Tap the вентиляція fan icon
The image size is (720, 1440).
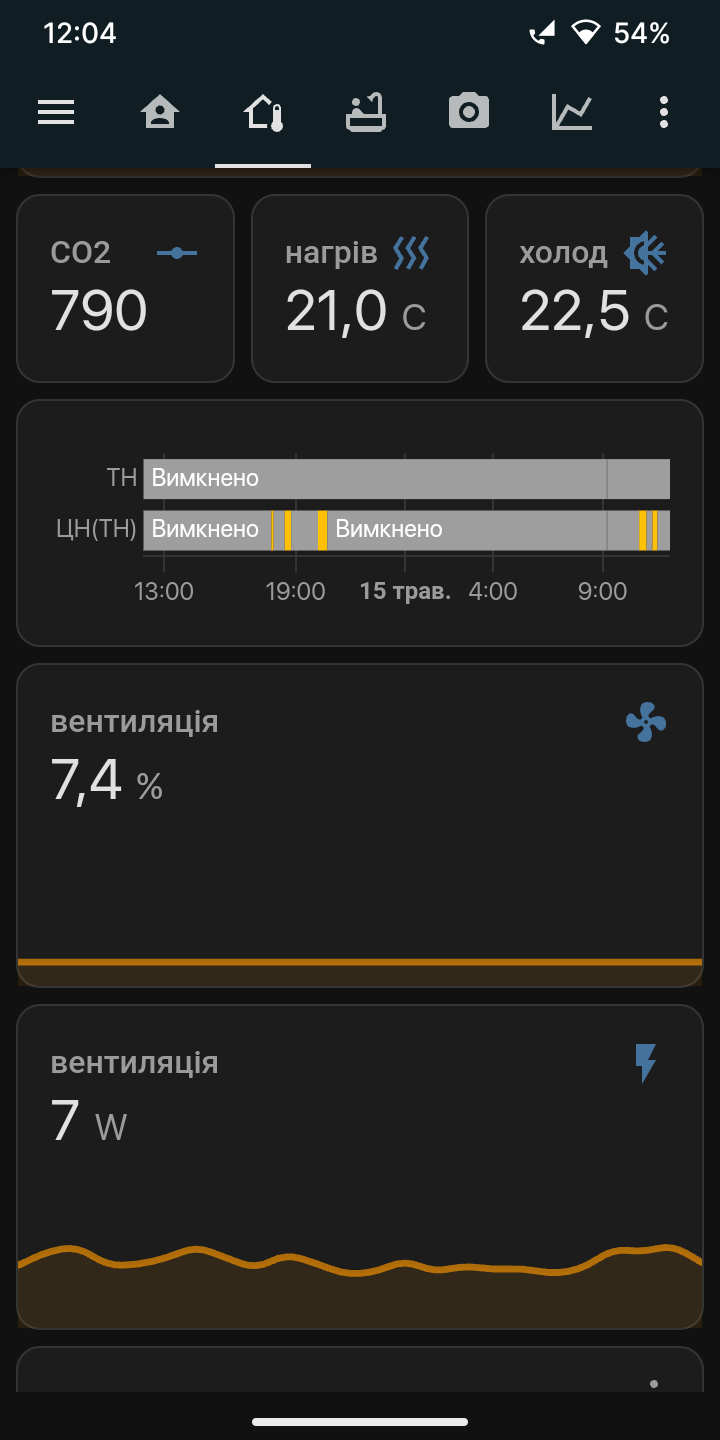[645, 721]
